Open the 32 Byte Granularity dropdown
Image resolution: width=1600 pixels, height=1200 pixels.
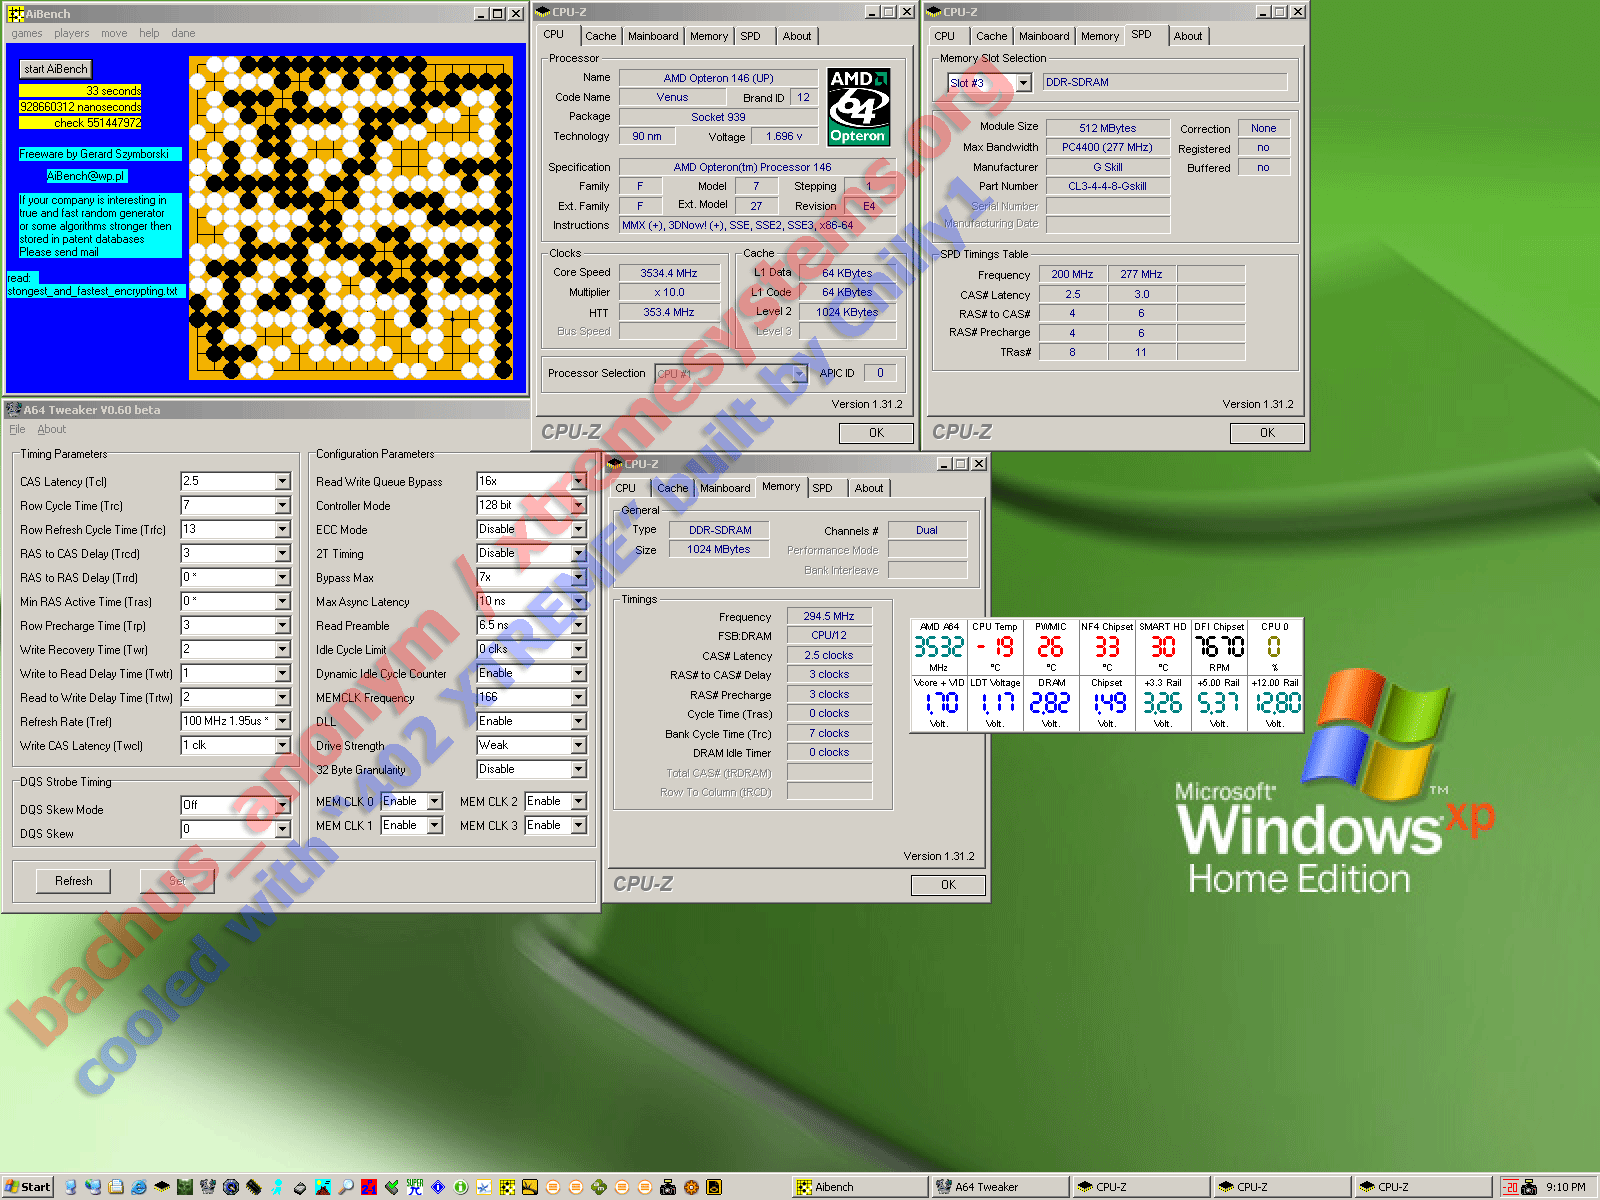[x=579, y=770]
